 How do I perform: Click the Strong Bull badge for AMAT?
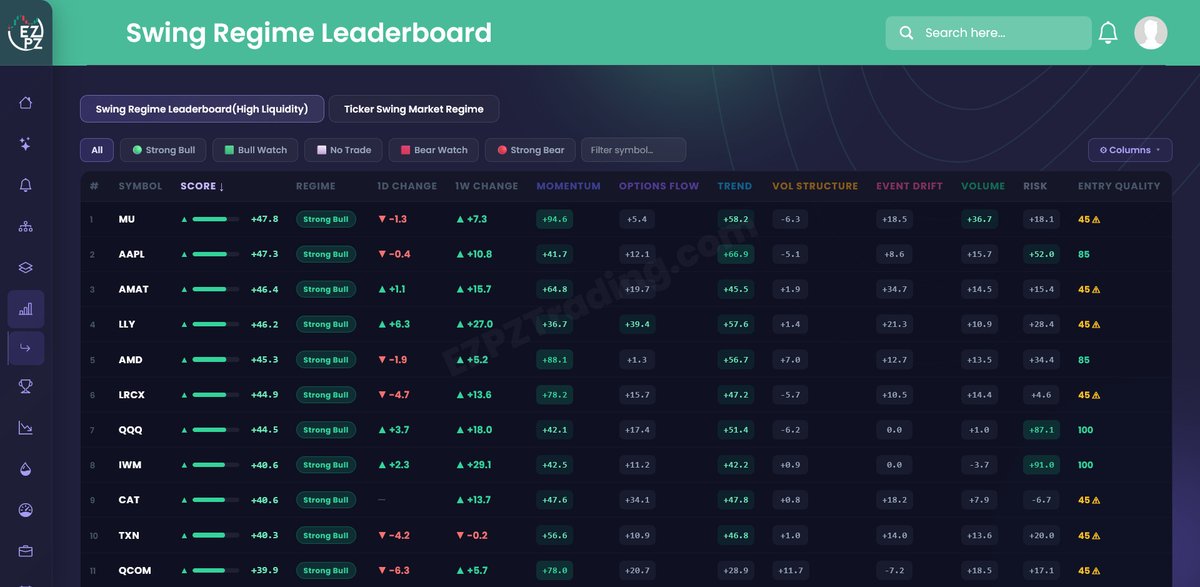(326, 290)
